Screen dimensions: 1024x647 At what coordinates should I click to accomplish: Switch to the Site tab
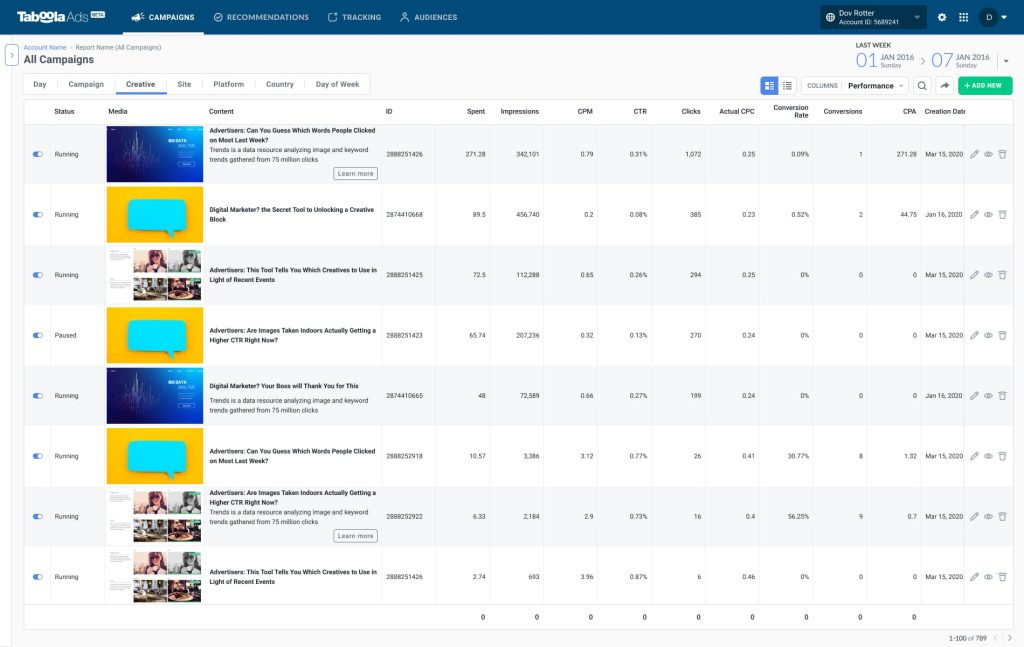[x=184, y=84]
